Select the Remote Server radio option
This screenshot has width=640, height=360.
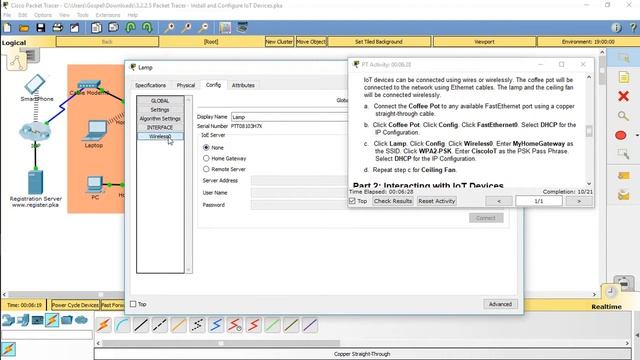click(206, 169)
